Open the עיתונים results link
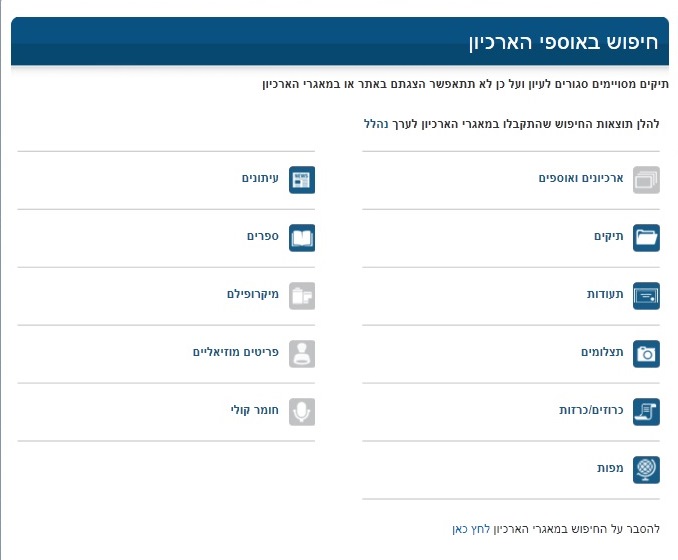678x560 pixels. (260, 179)
